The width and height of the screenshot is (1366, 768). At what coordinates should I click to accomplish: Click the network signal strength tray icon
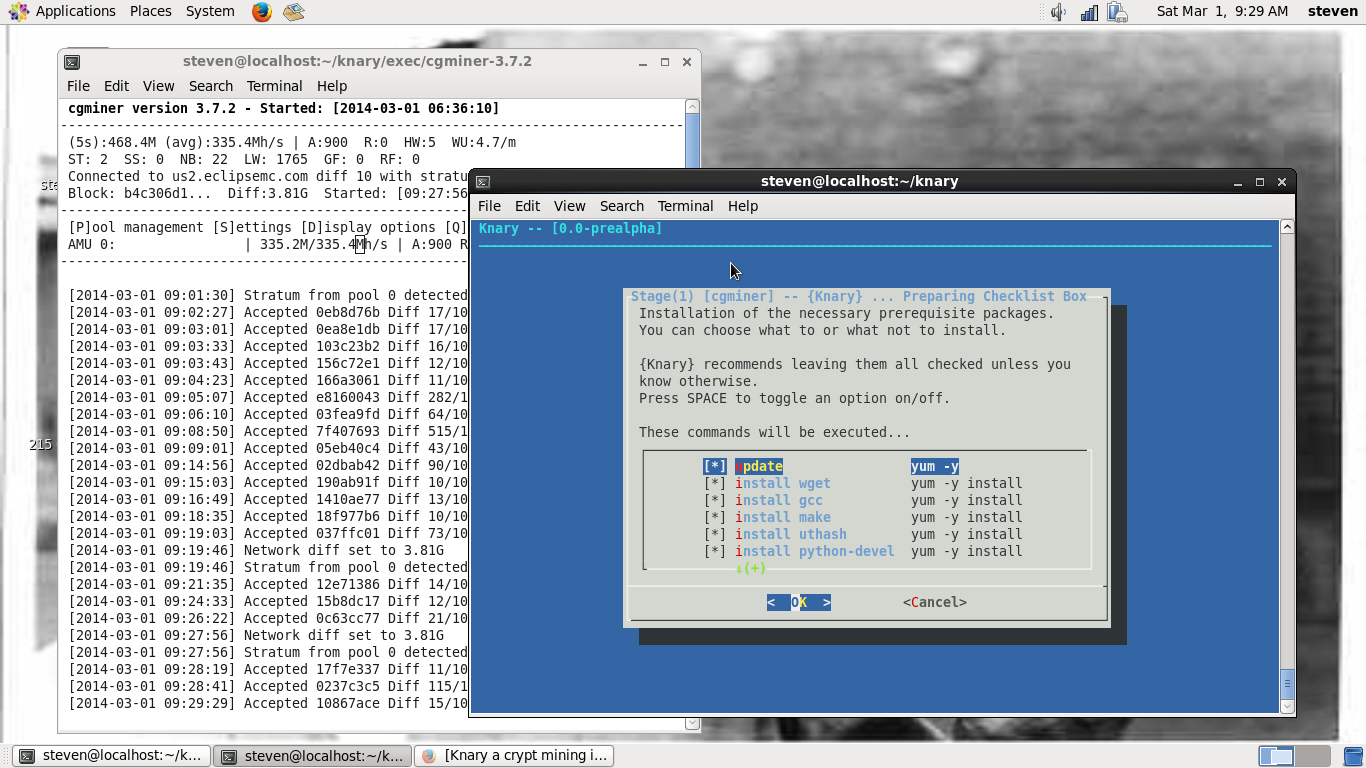coord(1089,11)
